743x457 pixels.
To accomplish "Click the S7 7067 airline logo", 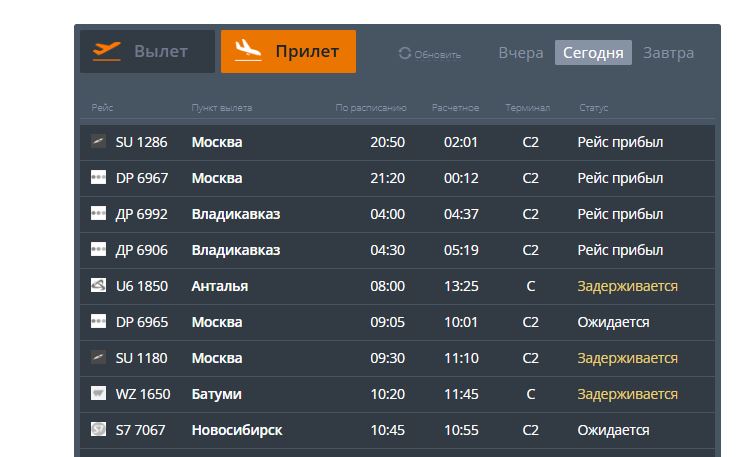I will pyautogui.click(x=98, y=430).
